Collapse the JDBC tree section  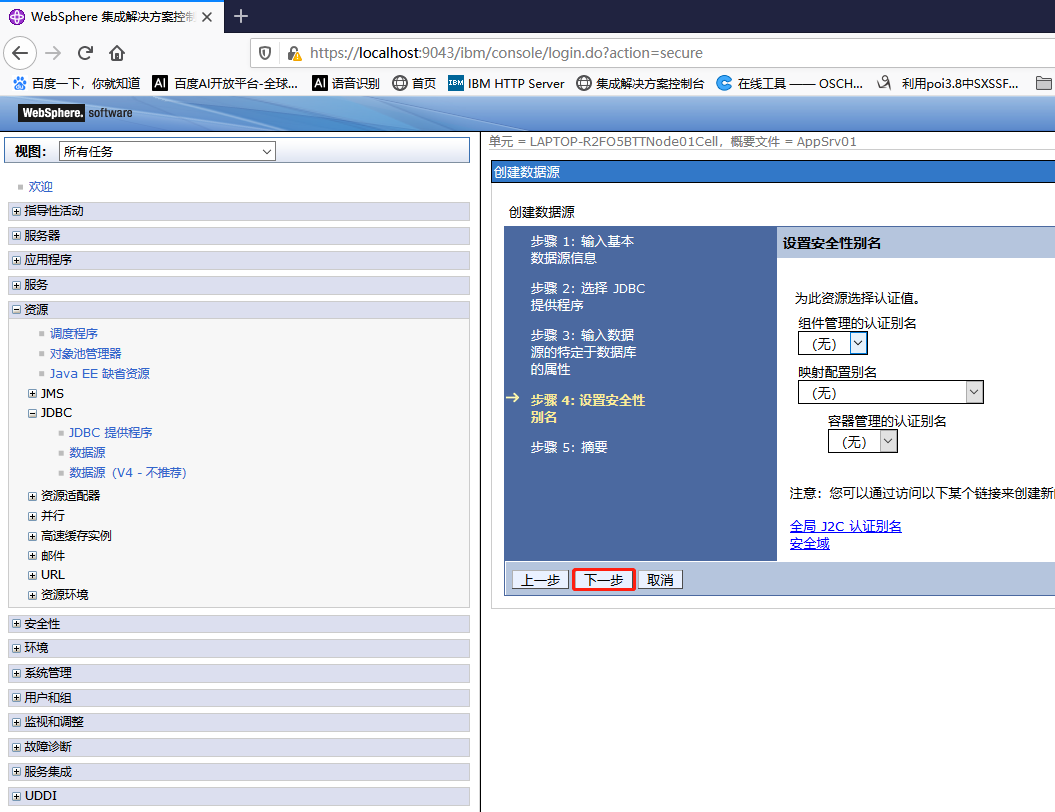click(31, 412)
